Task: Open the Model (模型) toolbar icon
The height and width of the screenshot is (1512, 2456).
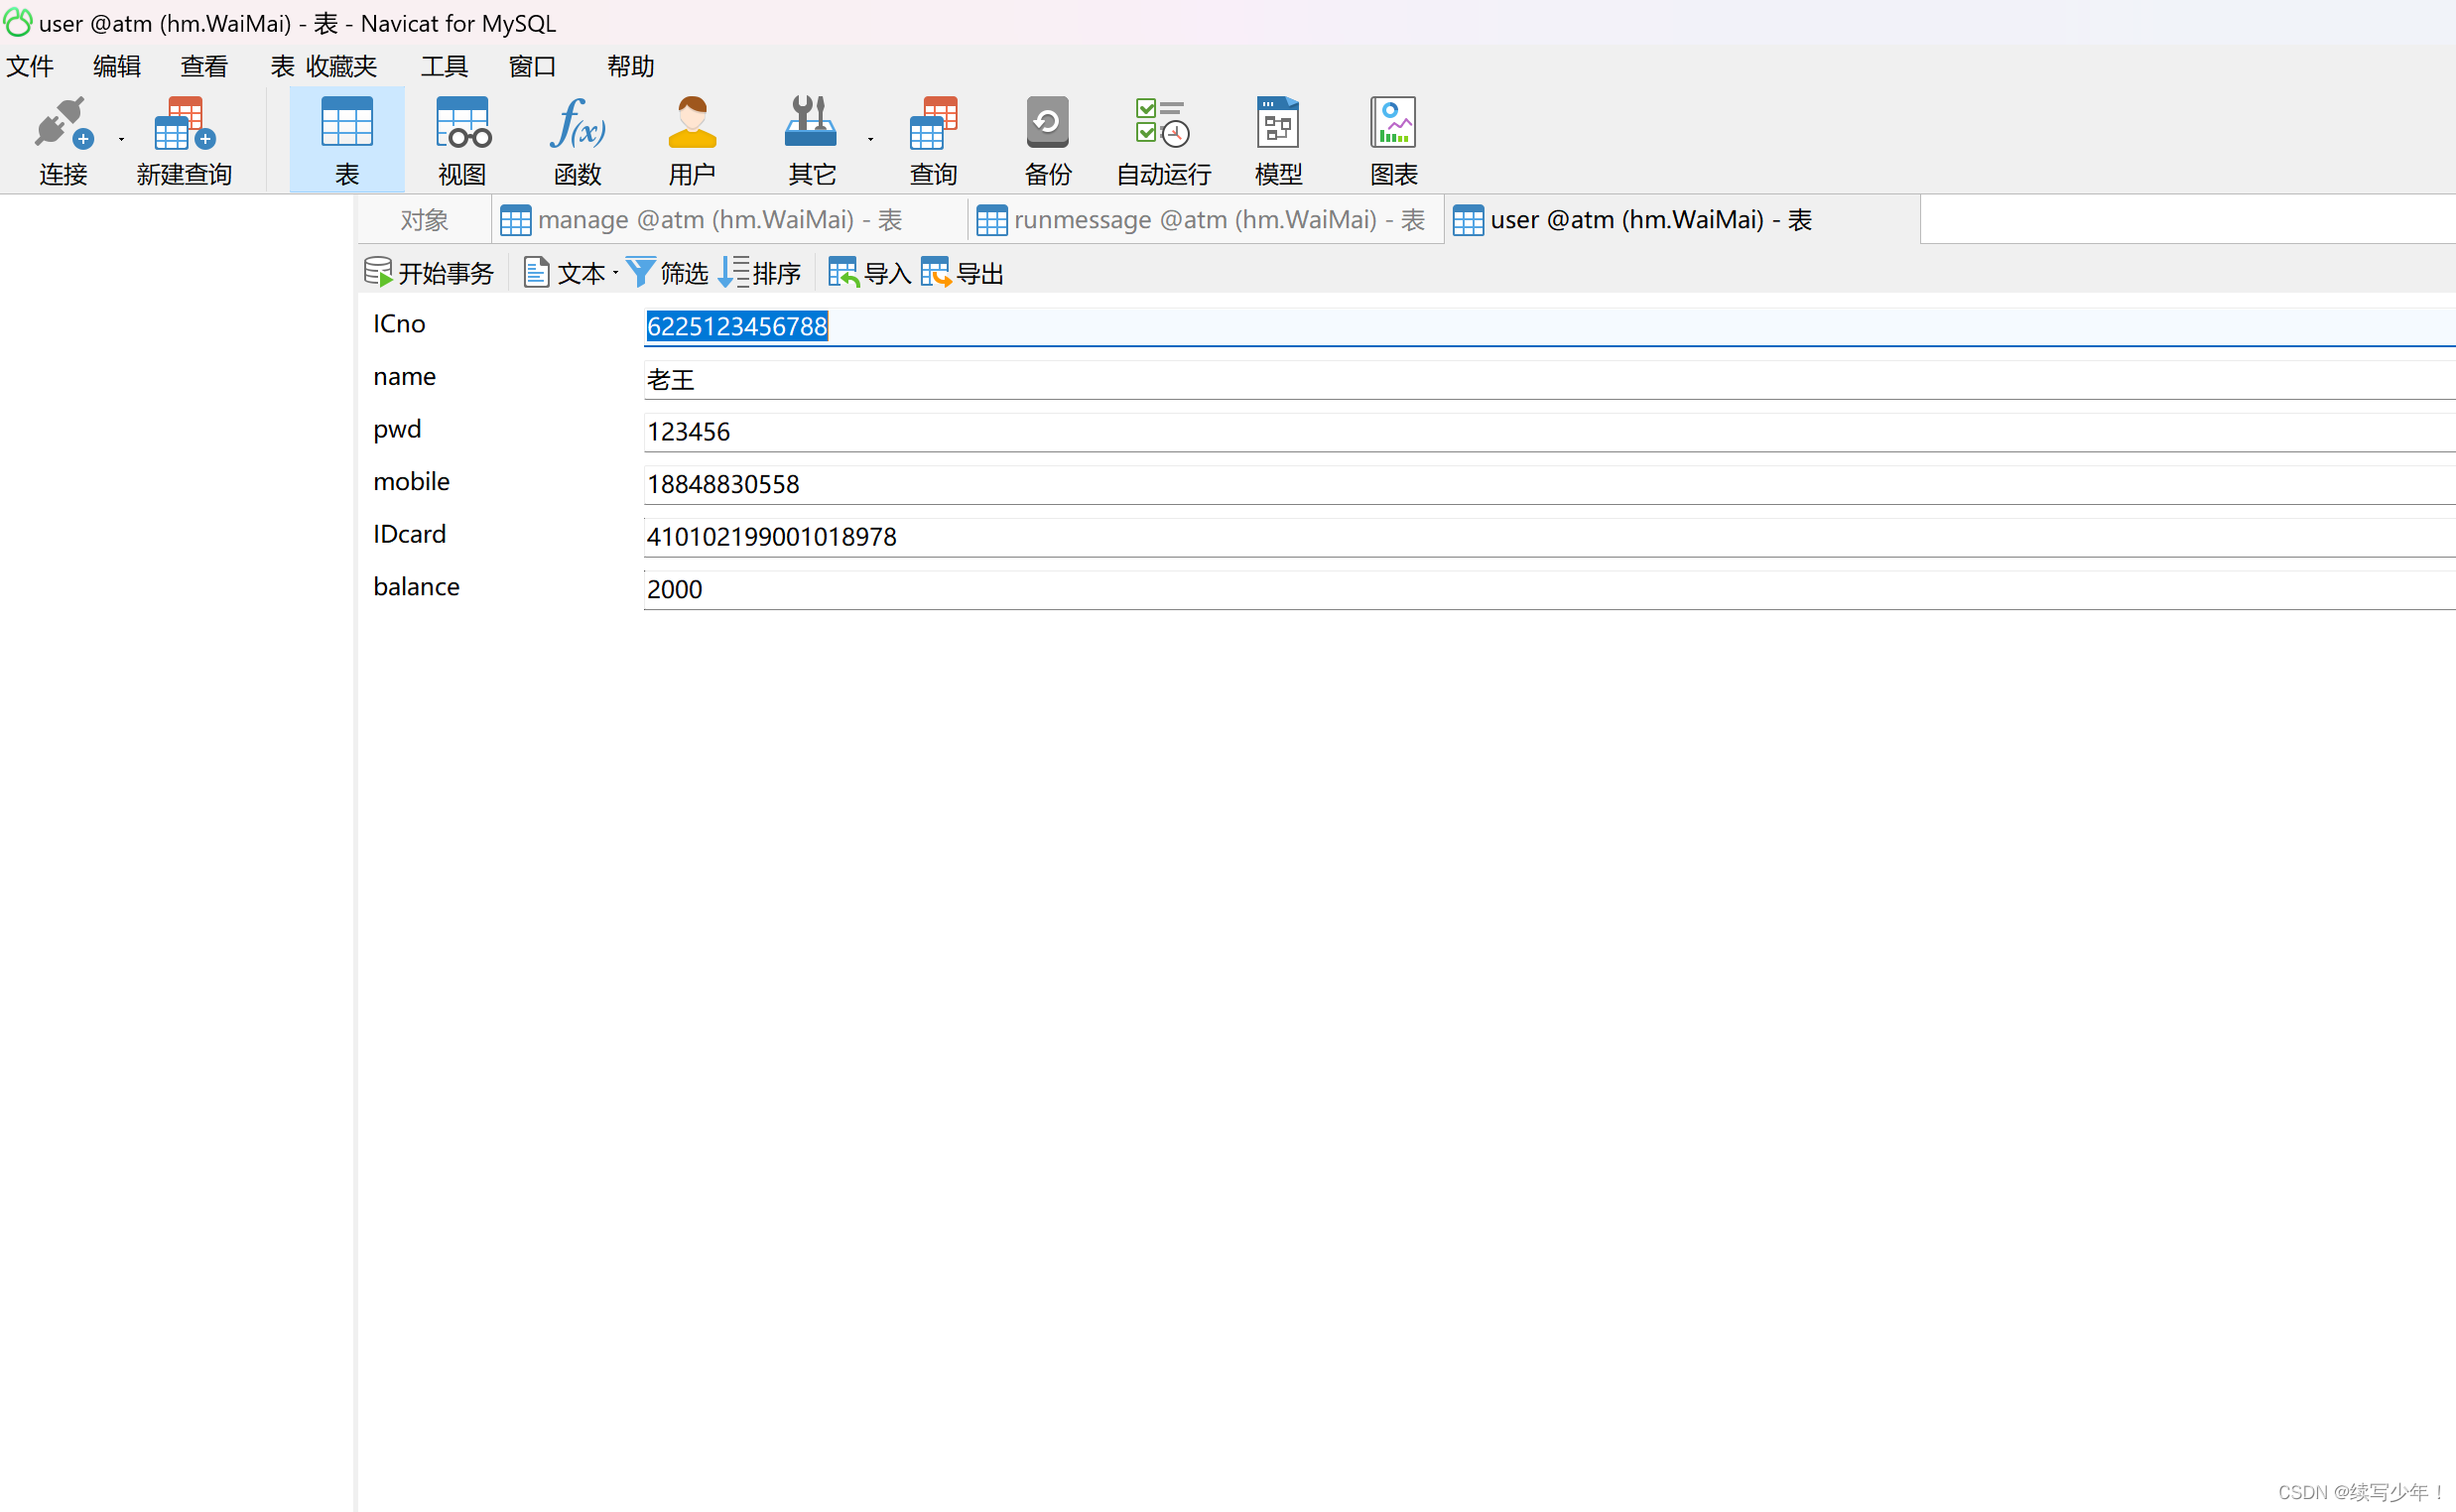Action: tap(1278, 139)
